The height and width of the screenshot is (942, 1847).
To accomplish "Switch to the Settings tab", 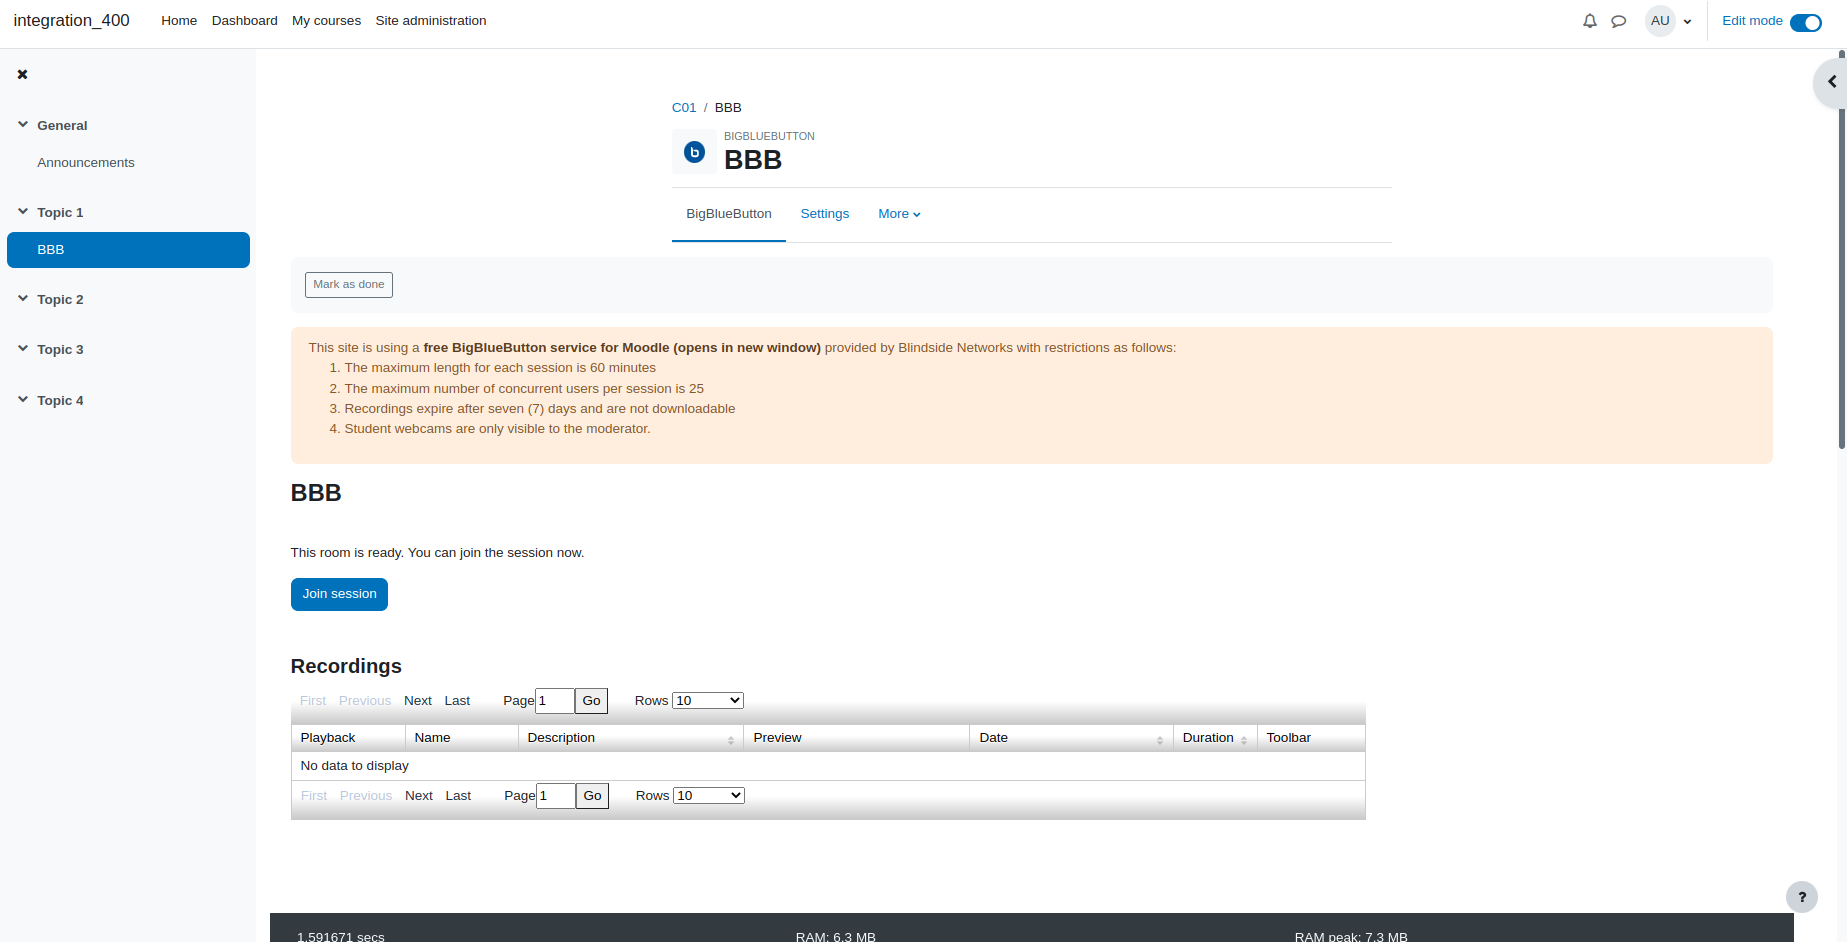I will pyautogui.click(x=825, y=214).
